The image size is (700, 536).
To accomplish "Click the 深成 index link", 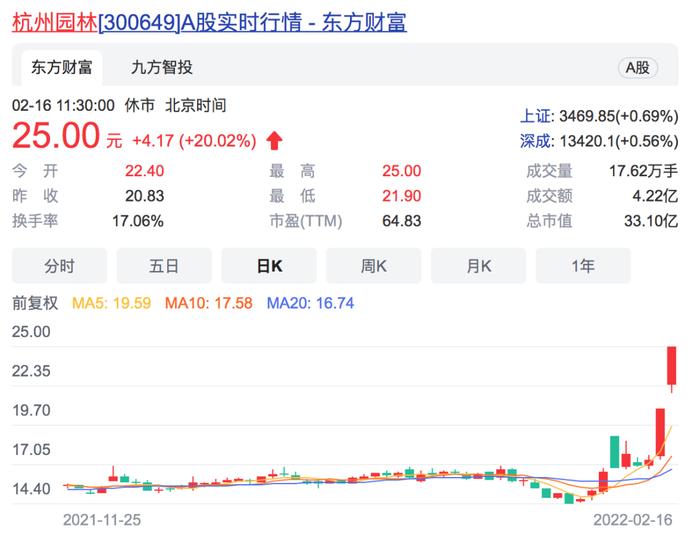I will point(535,141).
